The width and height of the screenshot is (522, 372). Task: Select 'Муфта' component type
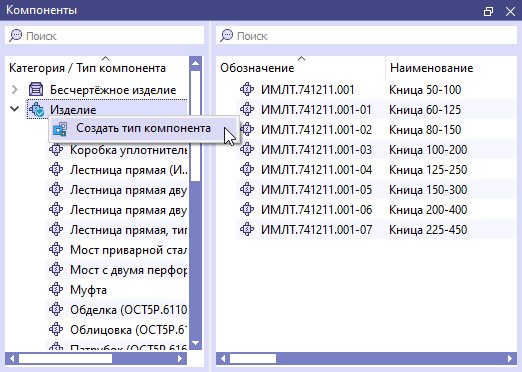88,290
